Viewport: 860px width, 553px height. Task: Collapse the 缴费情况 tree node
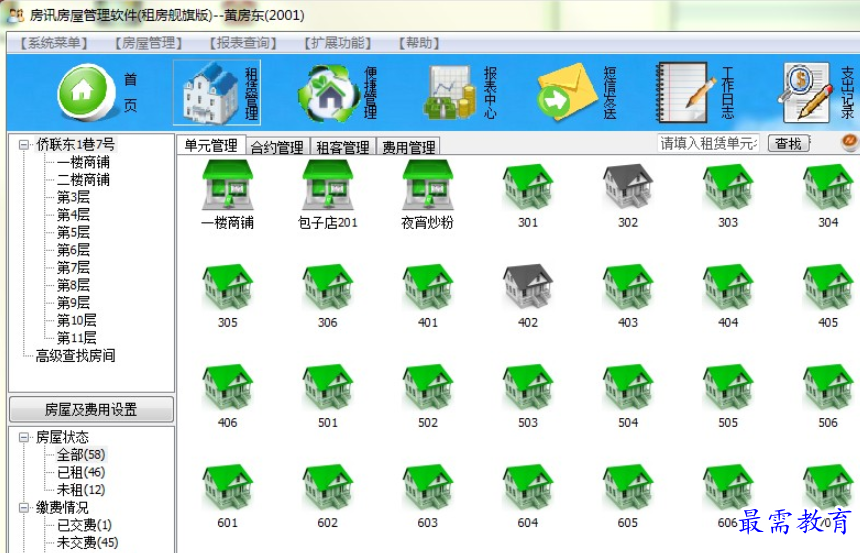[x=24, y=507]
